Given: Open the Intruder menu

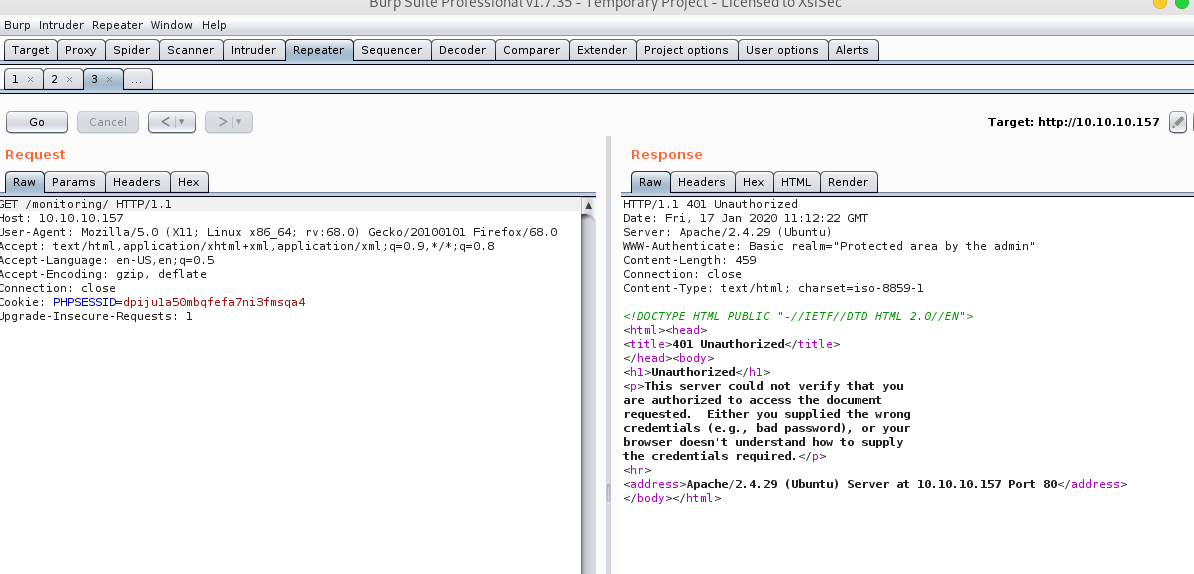Looking at the screenshot, I should 62,25.
